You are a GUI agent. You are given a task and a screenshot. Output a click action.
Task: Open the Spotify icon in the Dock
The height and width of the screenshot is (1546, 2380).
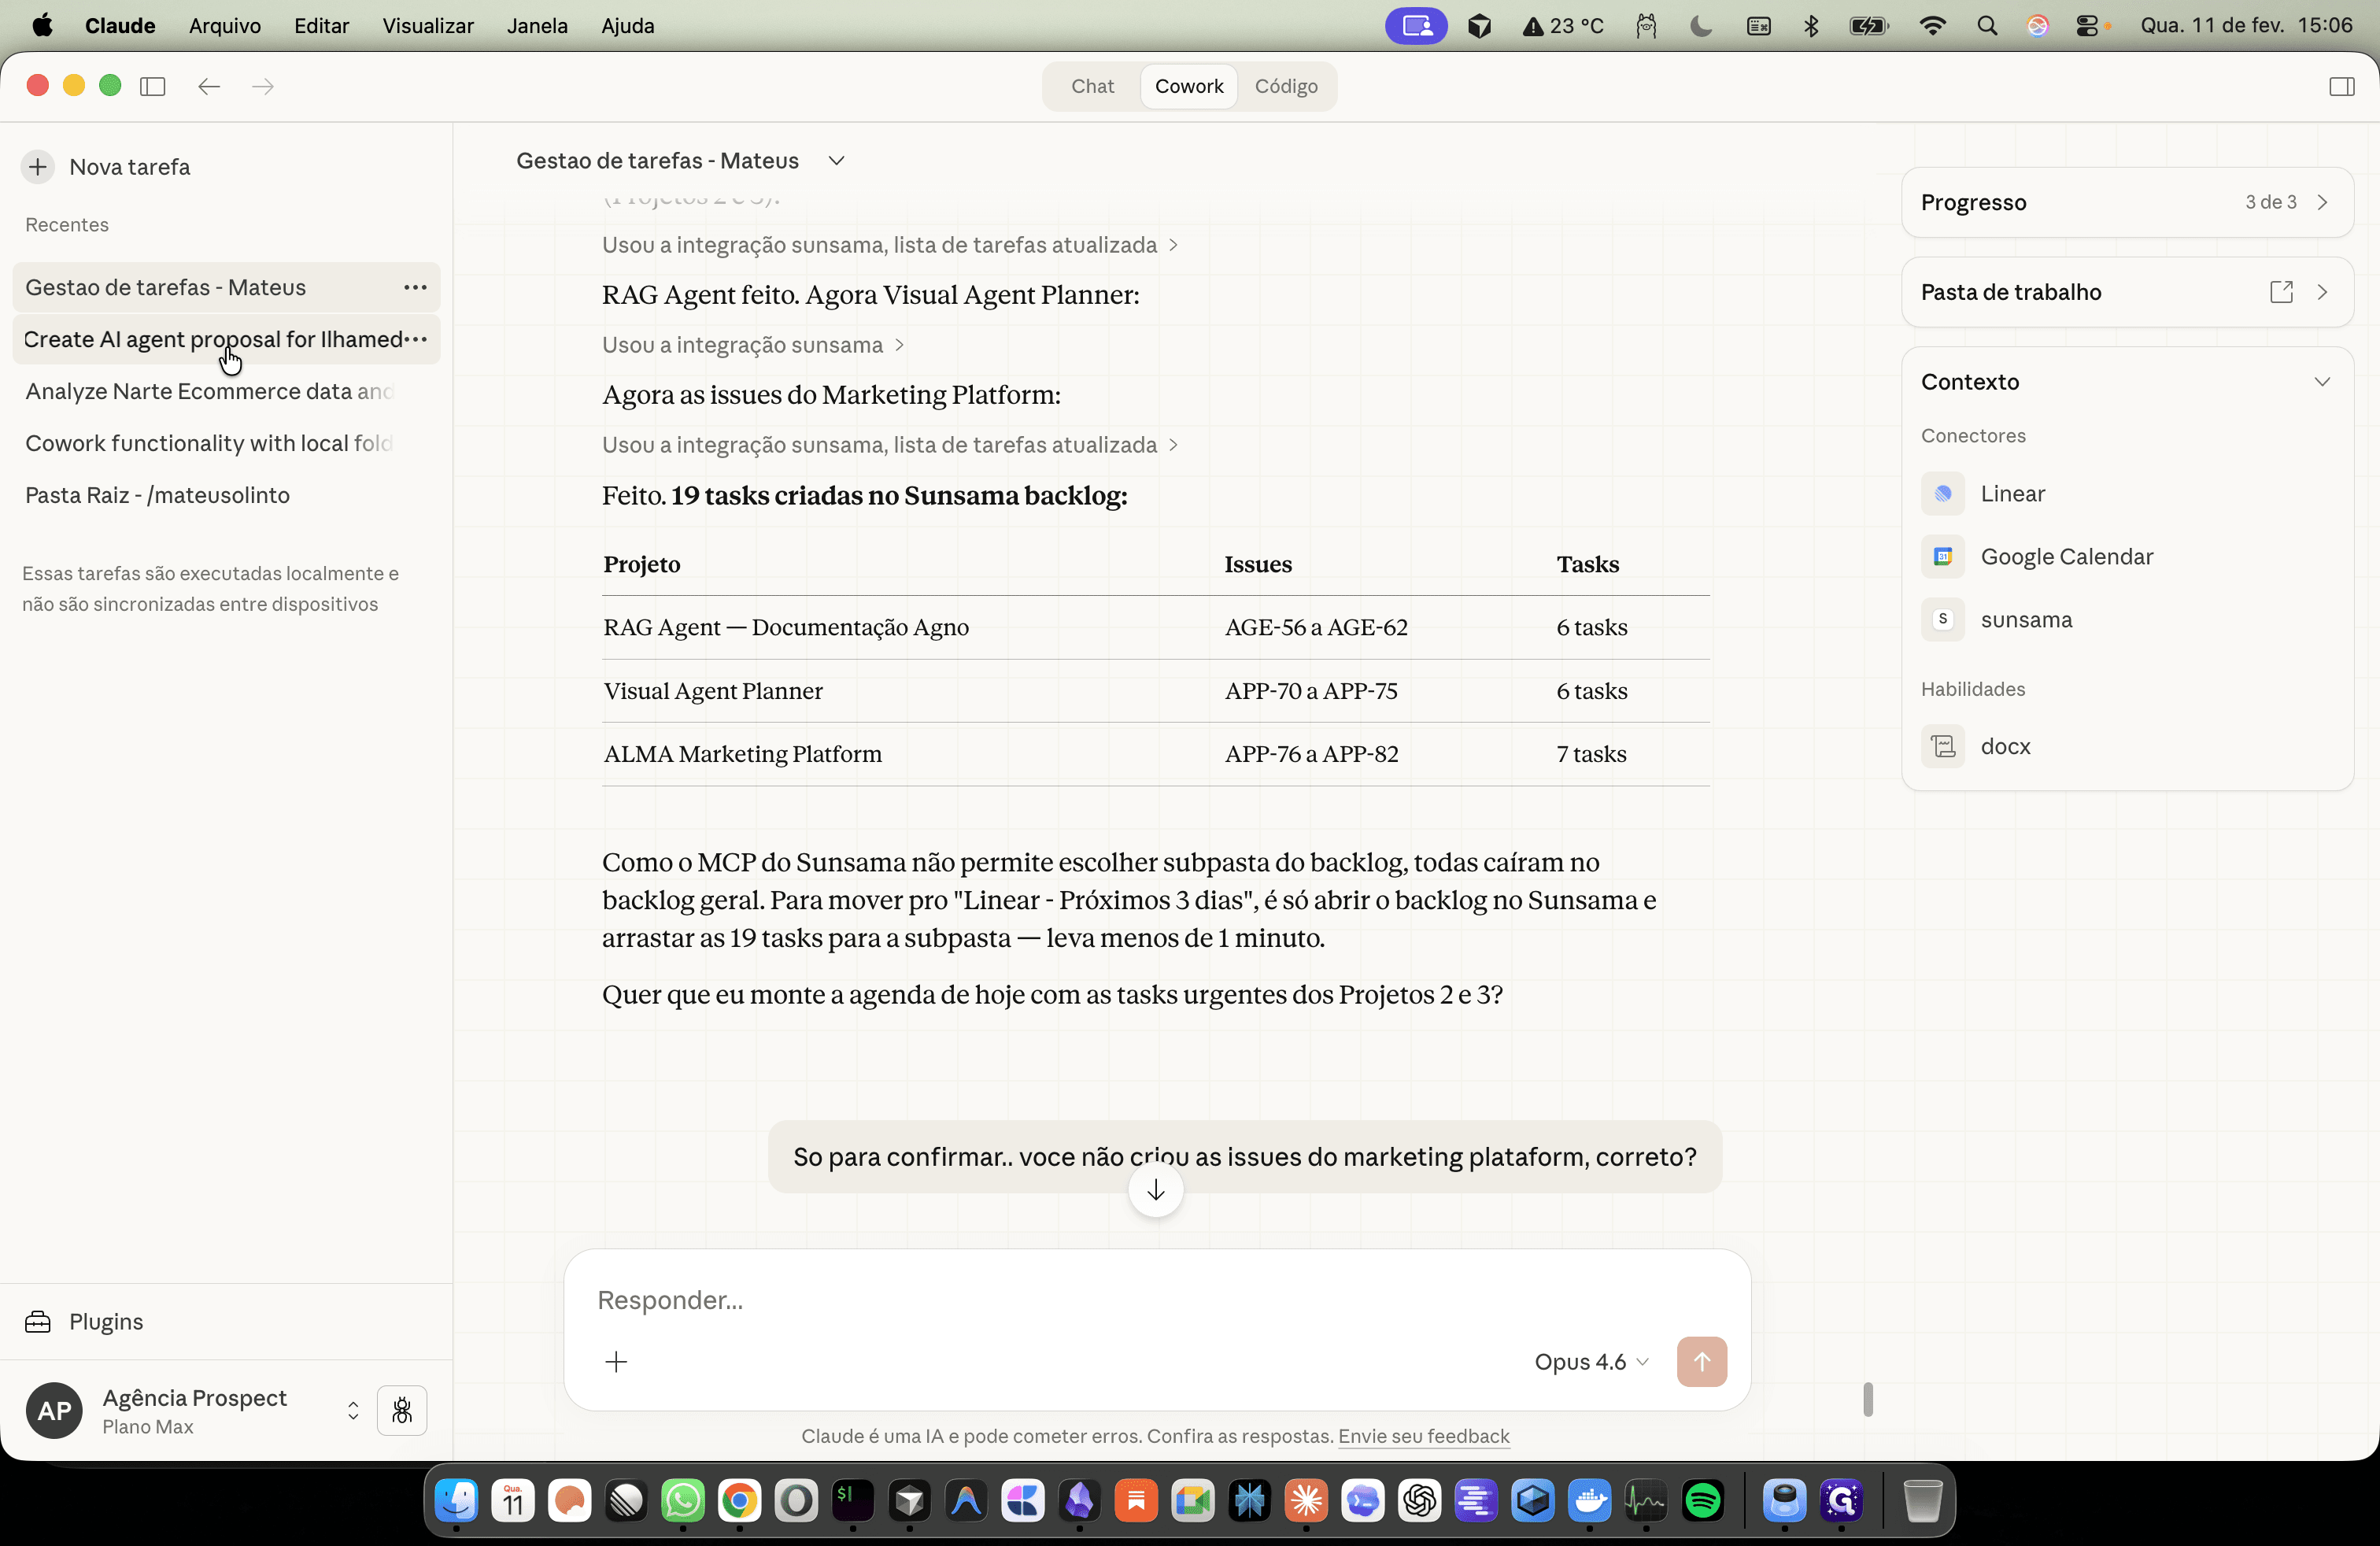point(1702,1501)
